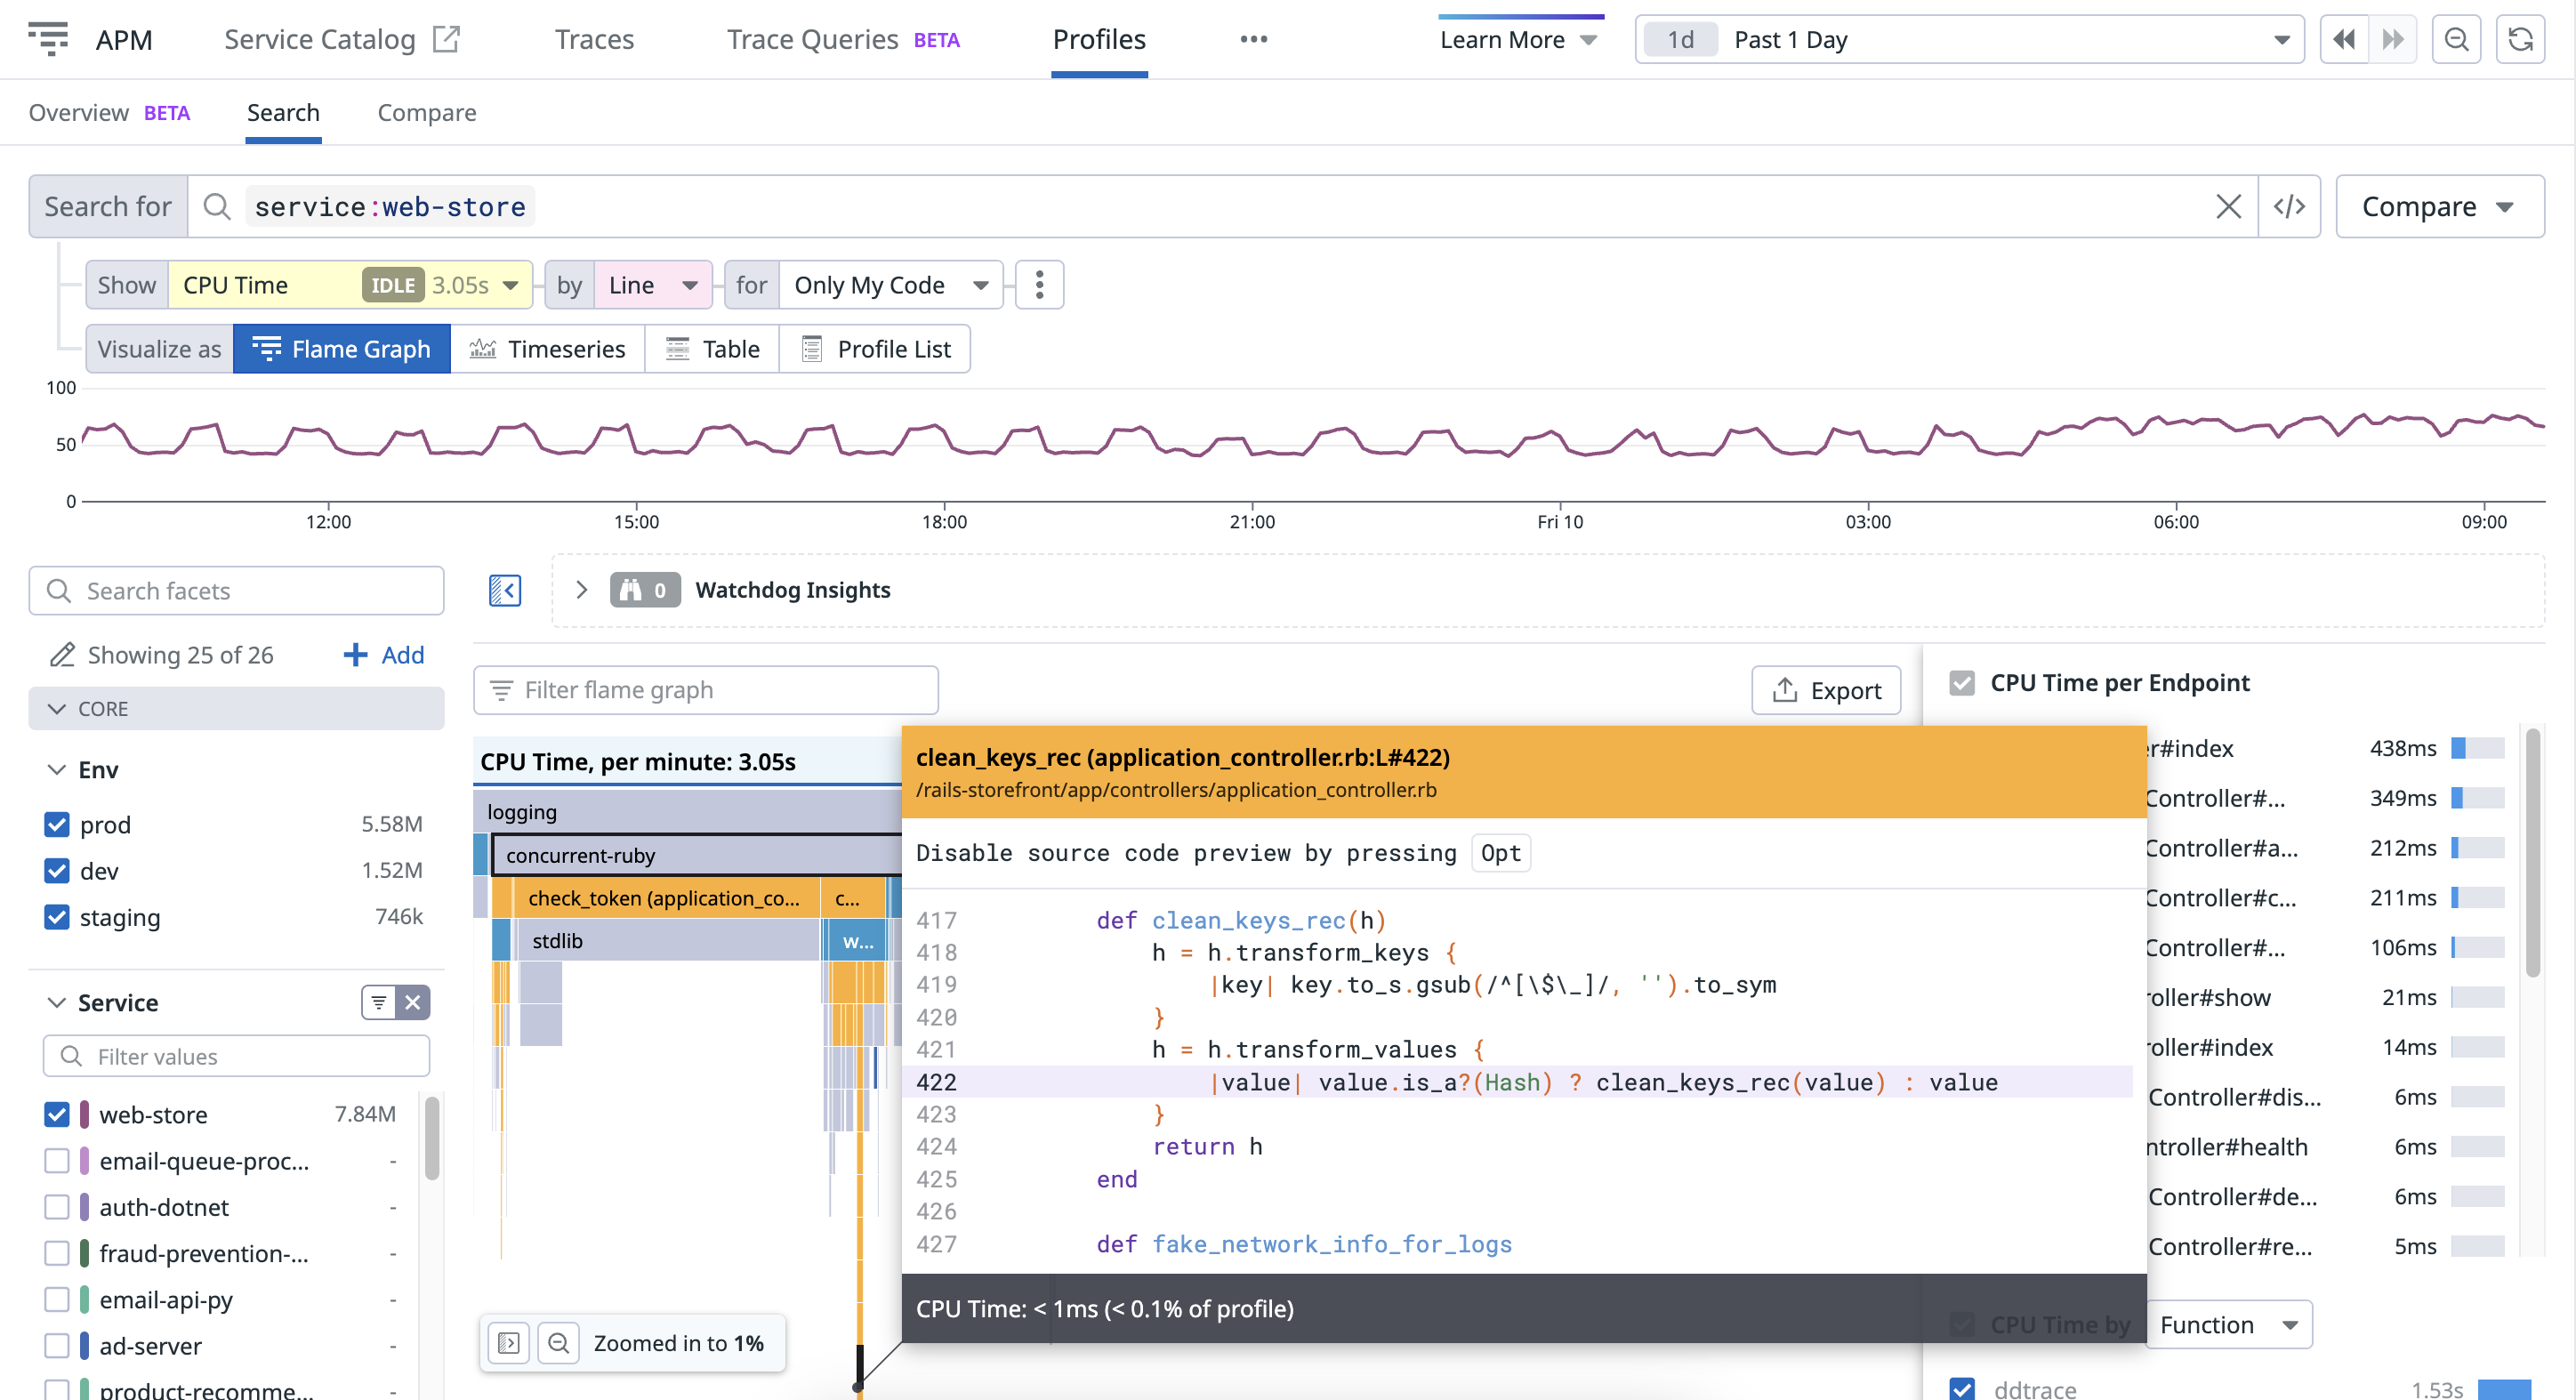Toggle raw query code editor icon
The width and height of the screenshot is (2576, 1400).
tap(2288, 206)
